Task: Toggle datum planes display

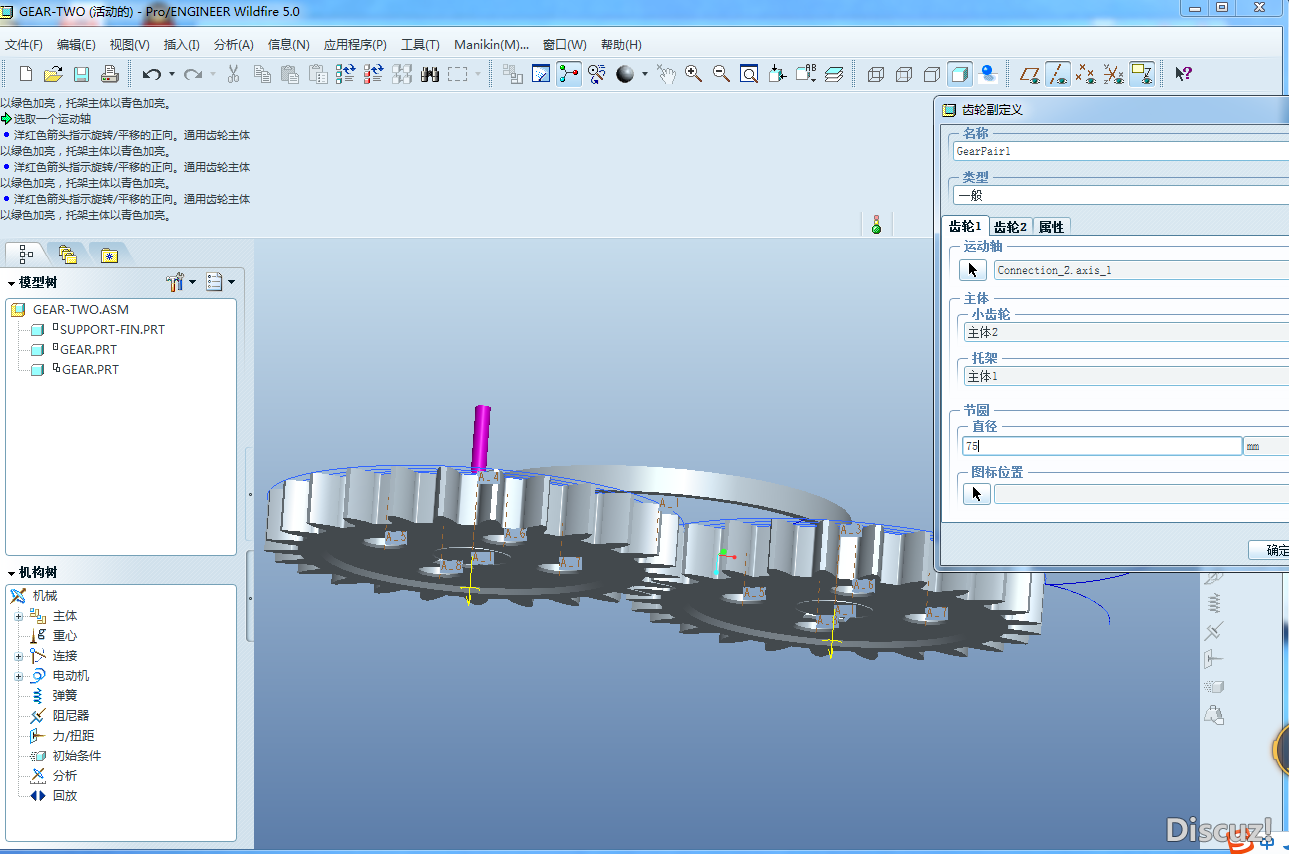Action: [1030, 74]
